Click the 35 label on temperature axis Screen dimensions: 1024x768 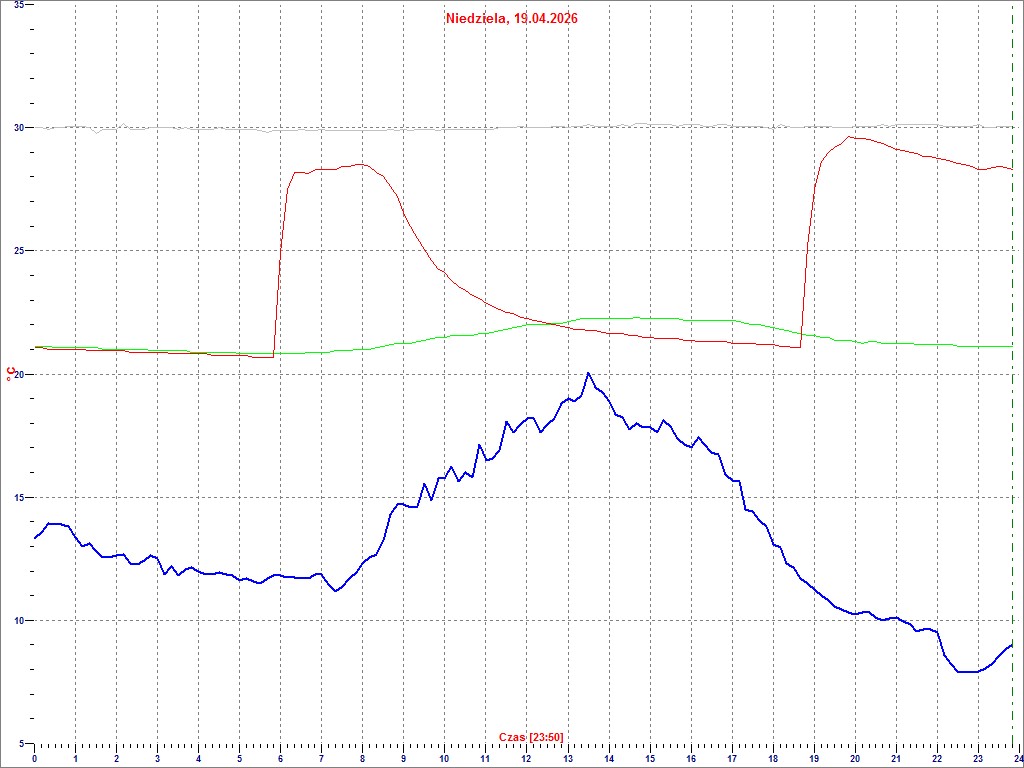click(18, 5)
